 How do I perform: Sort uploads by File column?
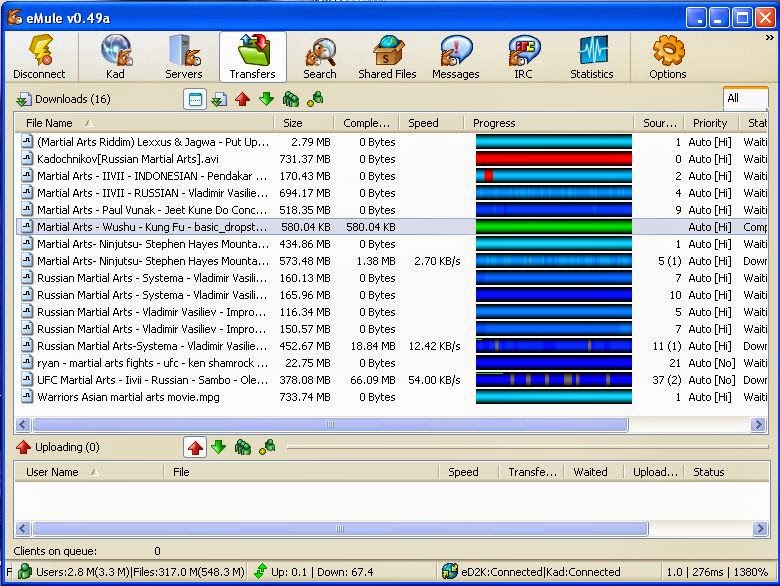[x=301, y=472]
